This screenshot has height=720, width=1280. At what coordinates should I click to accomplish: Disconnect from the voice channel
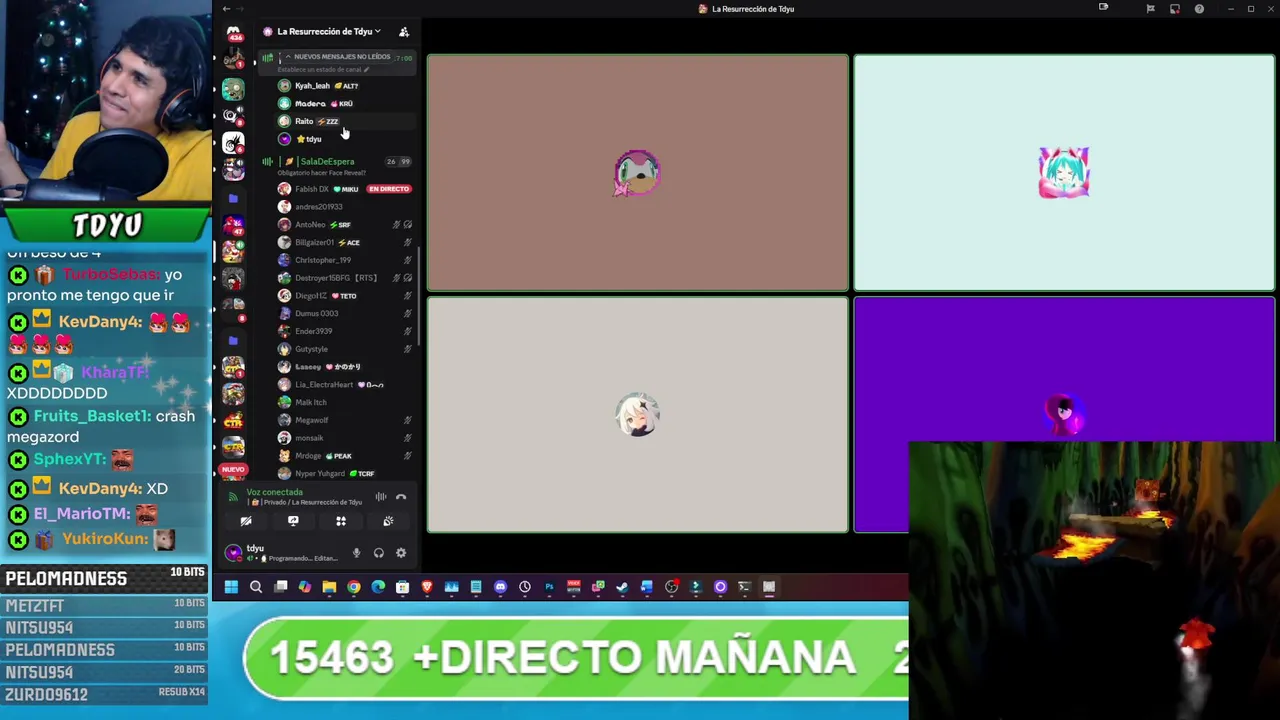pyautogui.click(x=401, y=497)
